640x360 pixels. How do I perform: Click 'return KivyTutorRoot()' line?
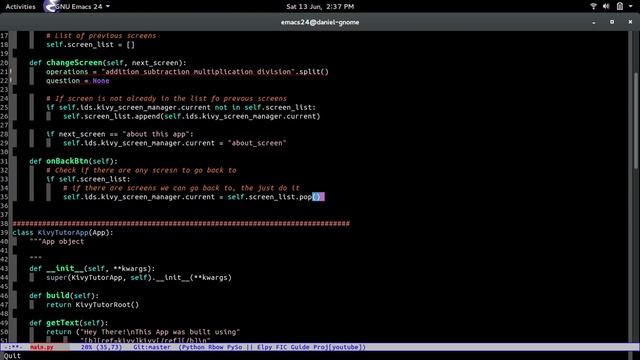tap(92, 305)
